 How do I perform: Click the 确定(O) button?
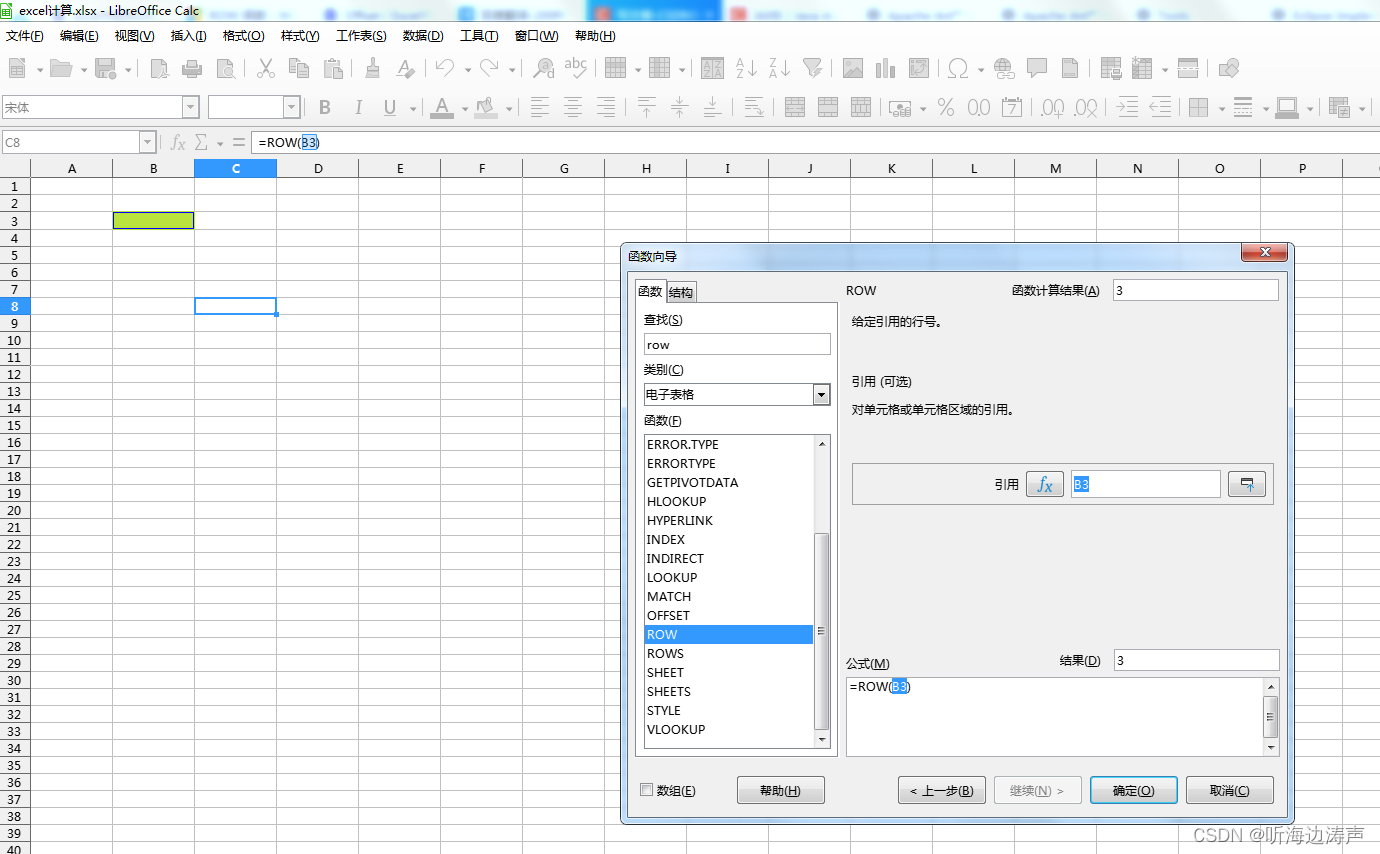pyautogui.click(x=1134, y=790)
